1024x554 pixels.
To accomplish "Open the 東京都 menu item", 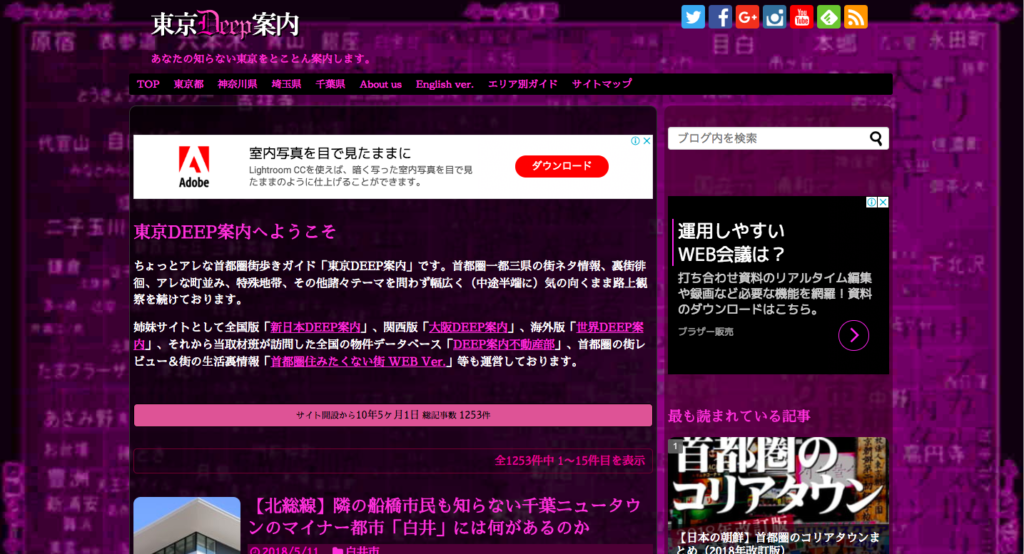I will pos(189,84).
